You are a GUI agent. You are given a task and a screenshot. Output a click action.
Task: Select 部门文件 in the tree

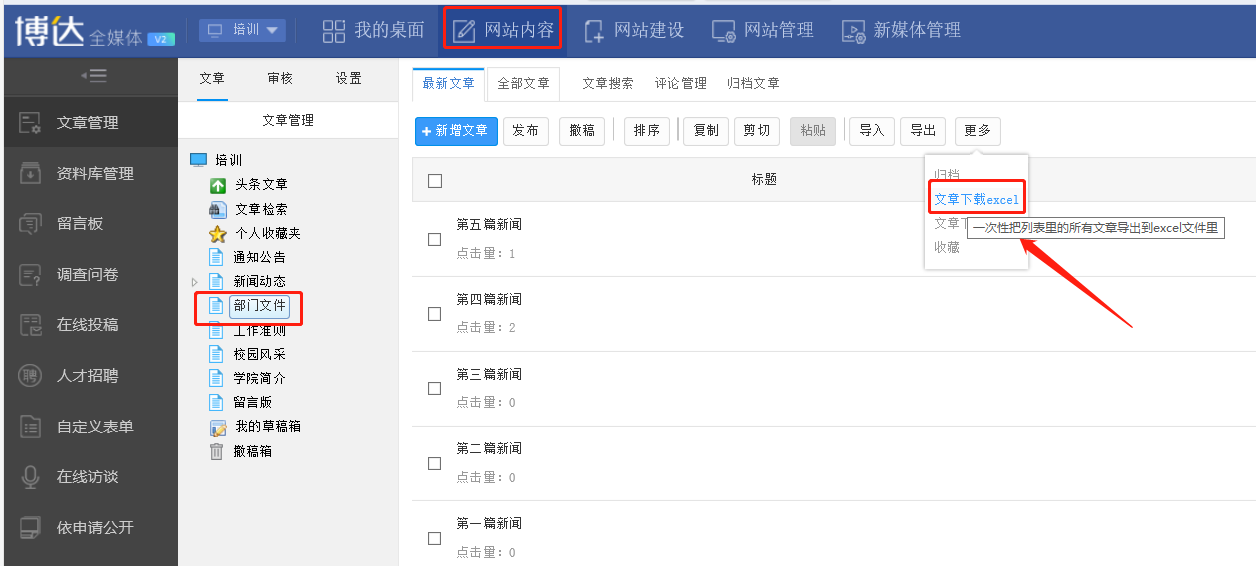(x=259, y=306)
